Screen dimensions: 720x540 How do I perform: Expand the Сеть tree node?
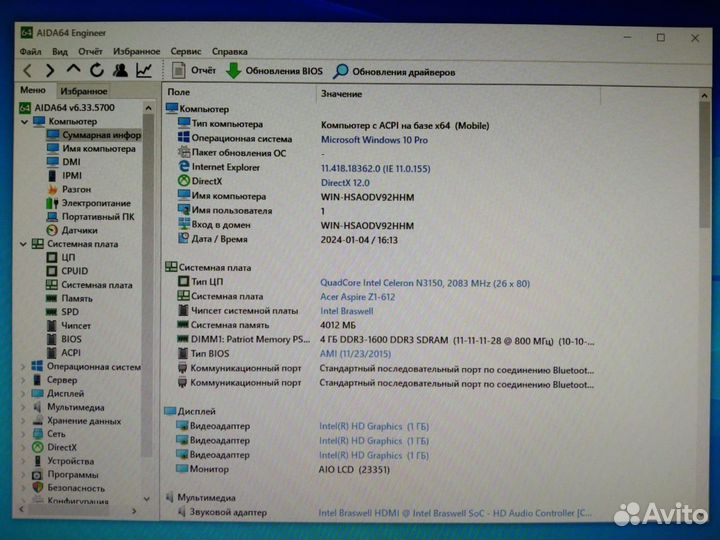(23, 434)
